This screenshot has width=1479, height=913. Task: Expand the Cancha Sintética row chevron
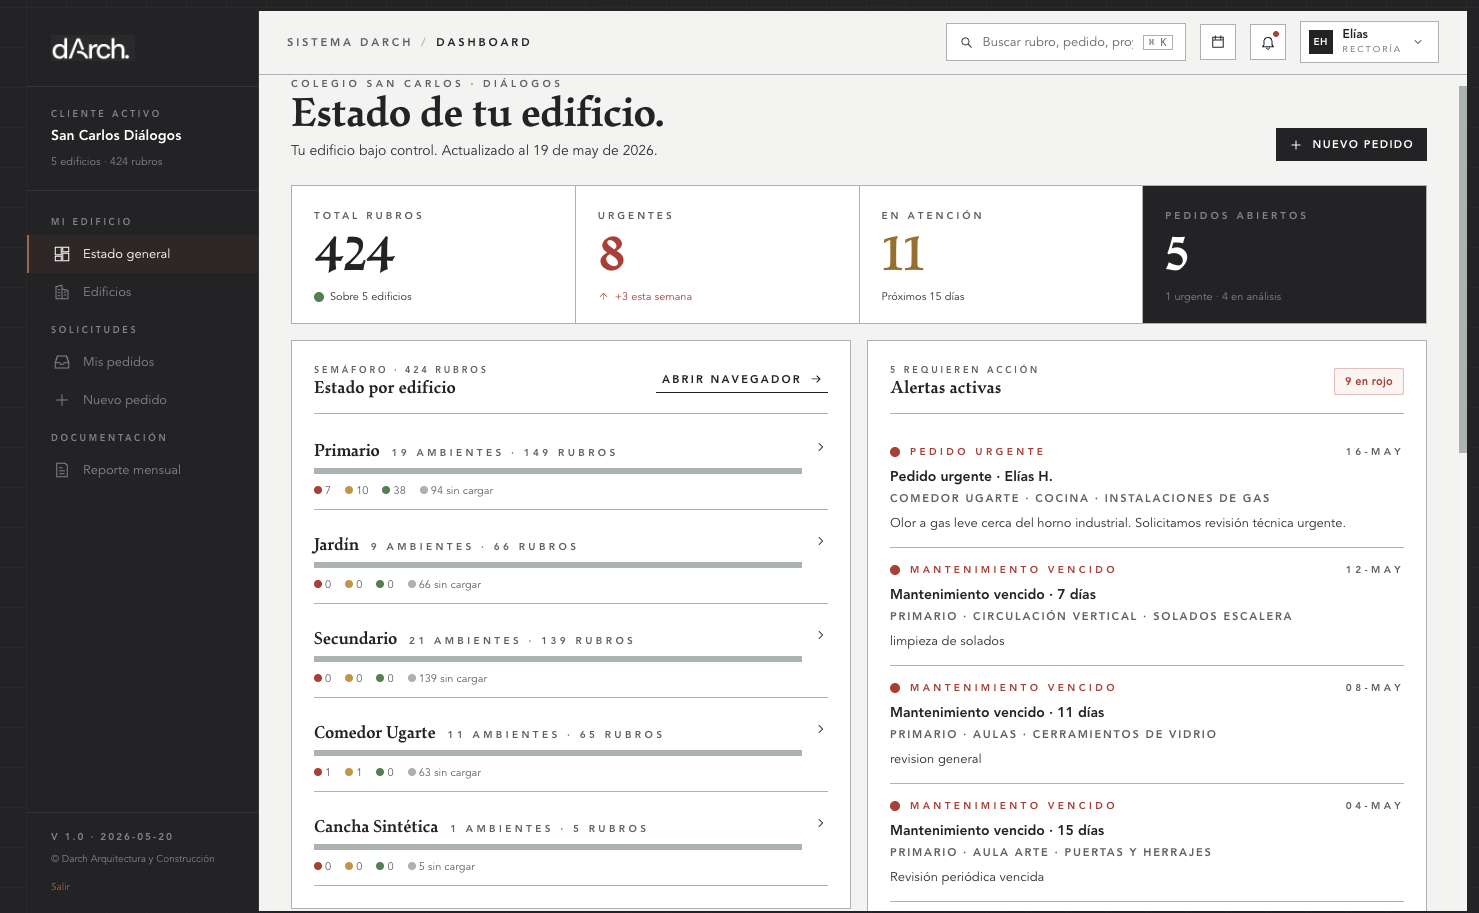pyautogui.click(x=821, y=823)
